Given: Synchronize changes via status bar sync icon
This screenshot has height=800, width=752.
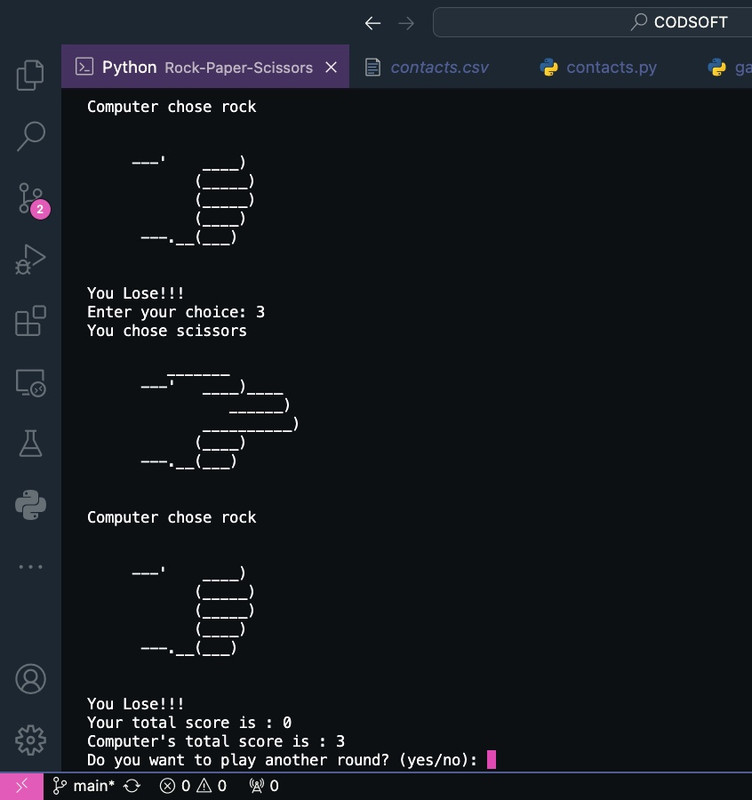Looking at the screenshot, I should [132, 786].
